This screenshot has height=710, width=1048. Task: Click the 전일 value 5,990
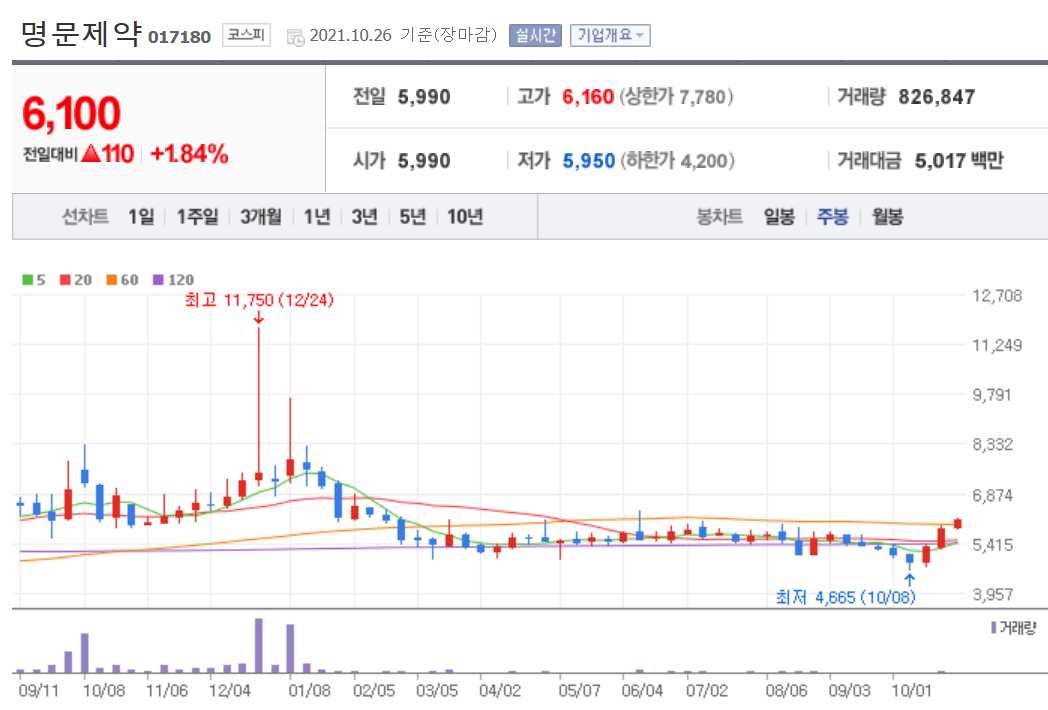[424, 97]
